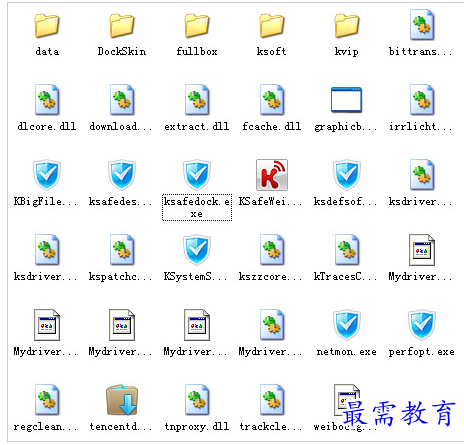Select the kvip folder icon
The image size is (464, 445).
tap(347, 25)
